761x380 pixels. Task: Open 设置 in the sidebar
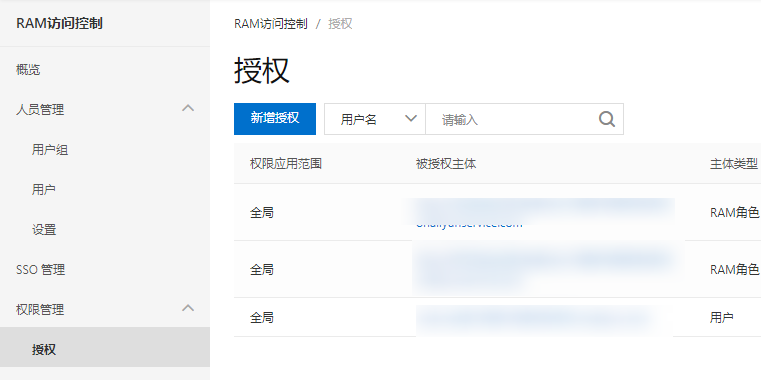click(x=44, y=230)
